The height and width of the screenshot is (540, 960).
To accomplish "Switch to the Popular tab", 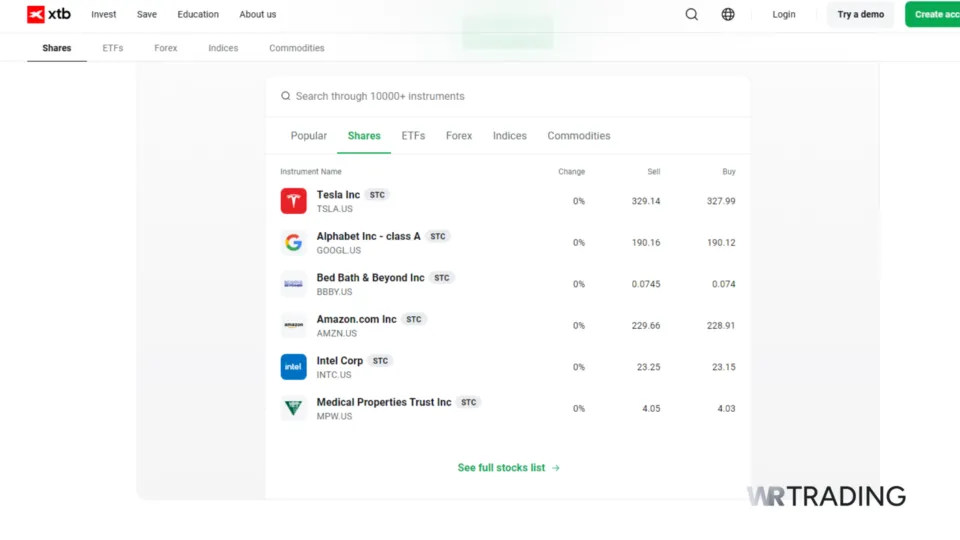I will (x=309, y=136).
